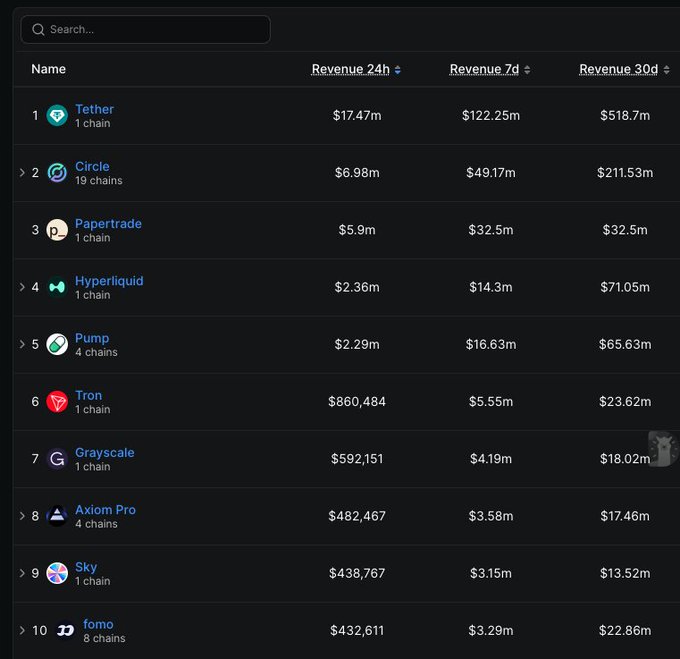The image size is (680, 659).
Task: Open the Axiom Pro protocol link
Action: [105, 510]
